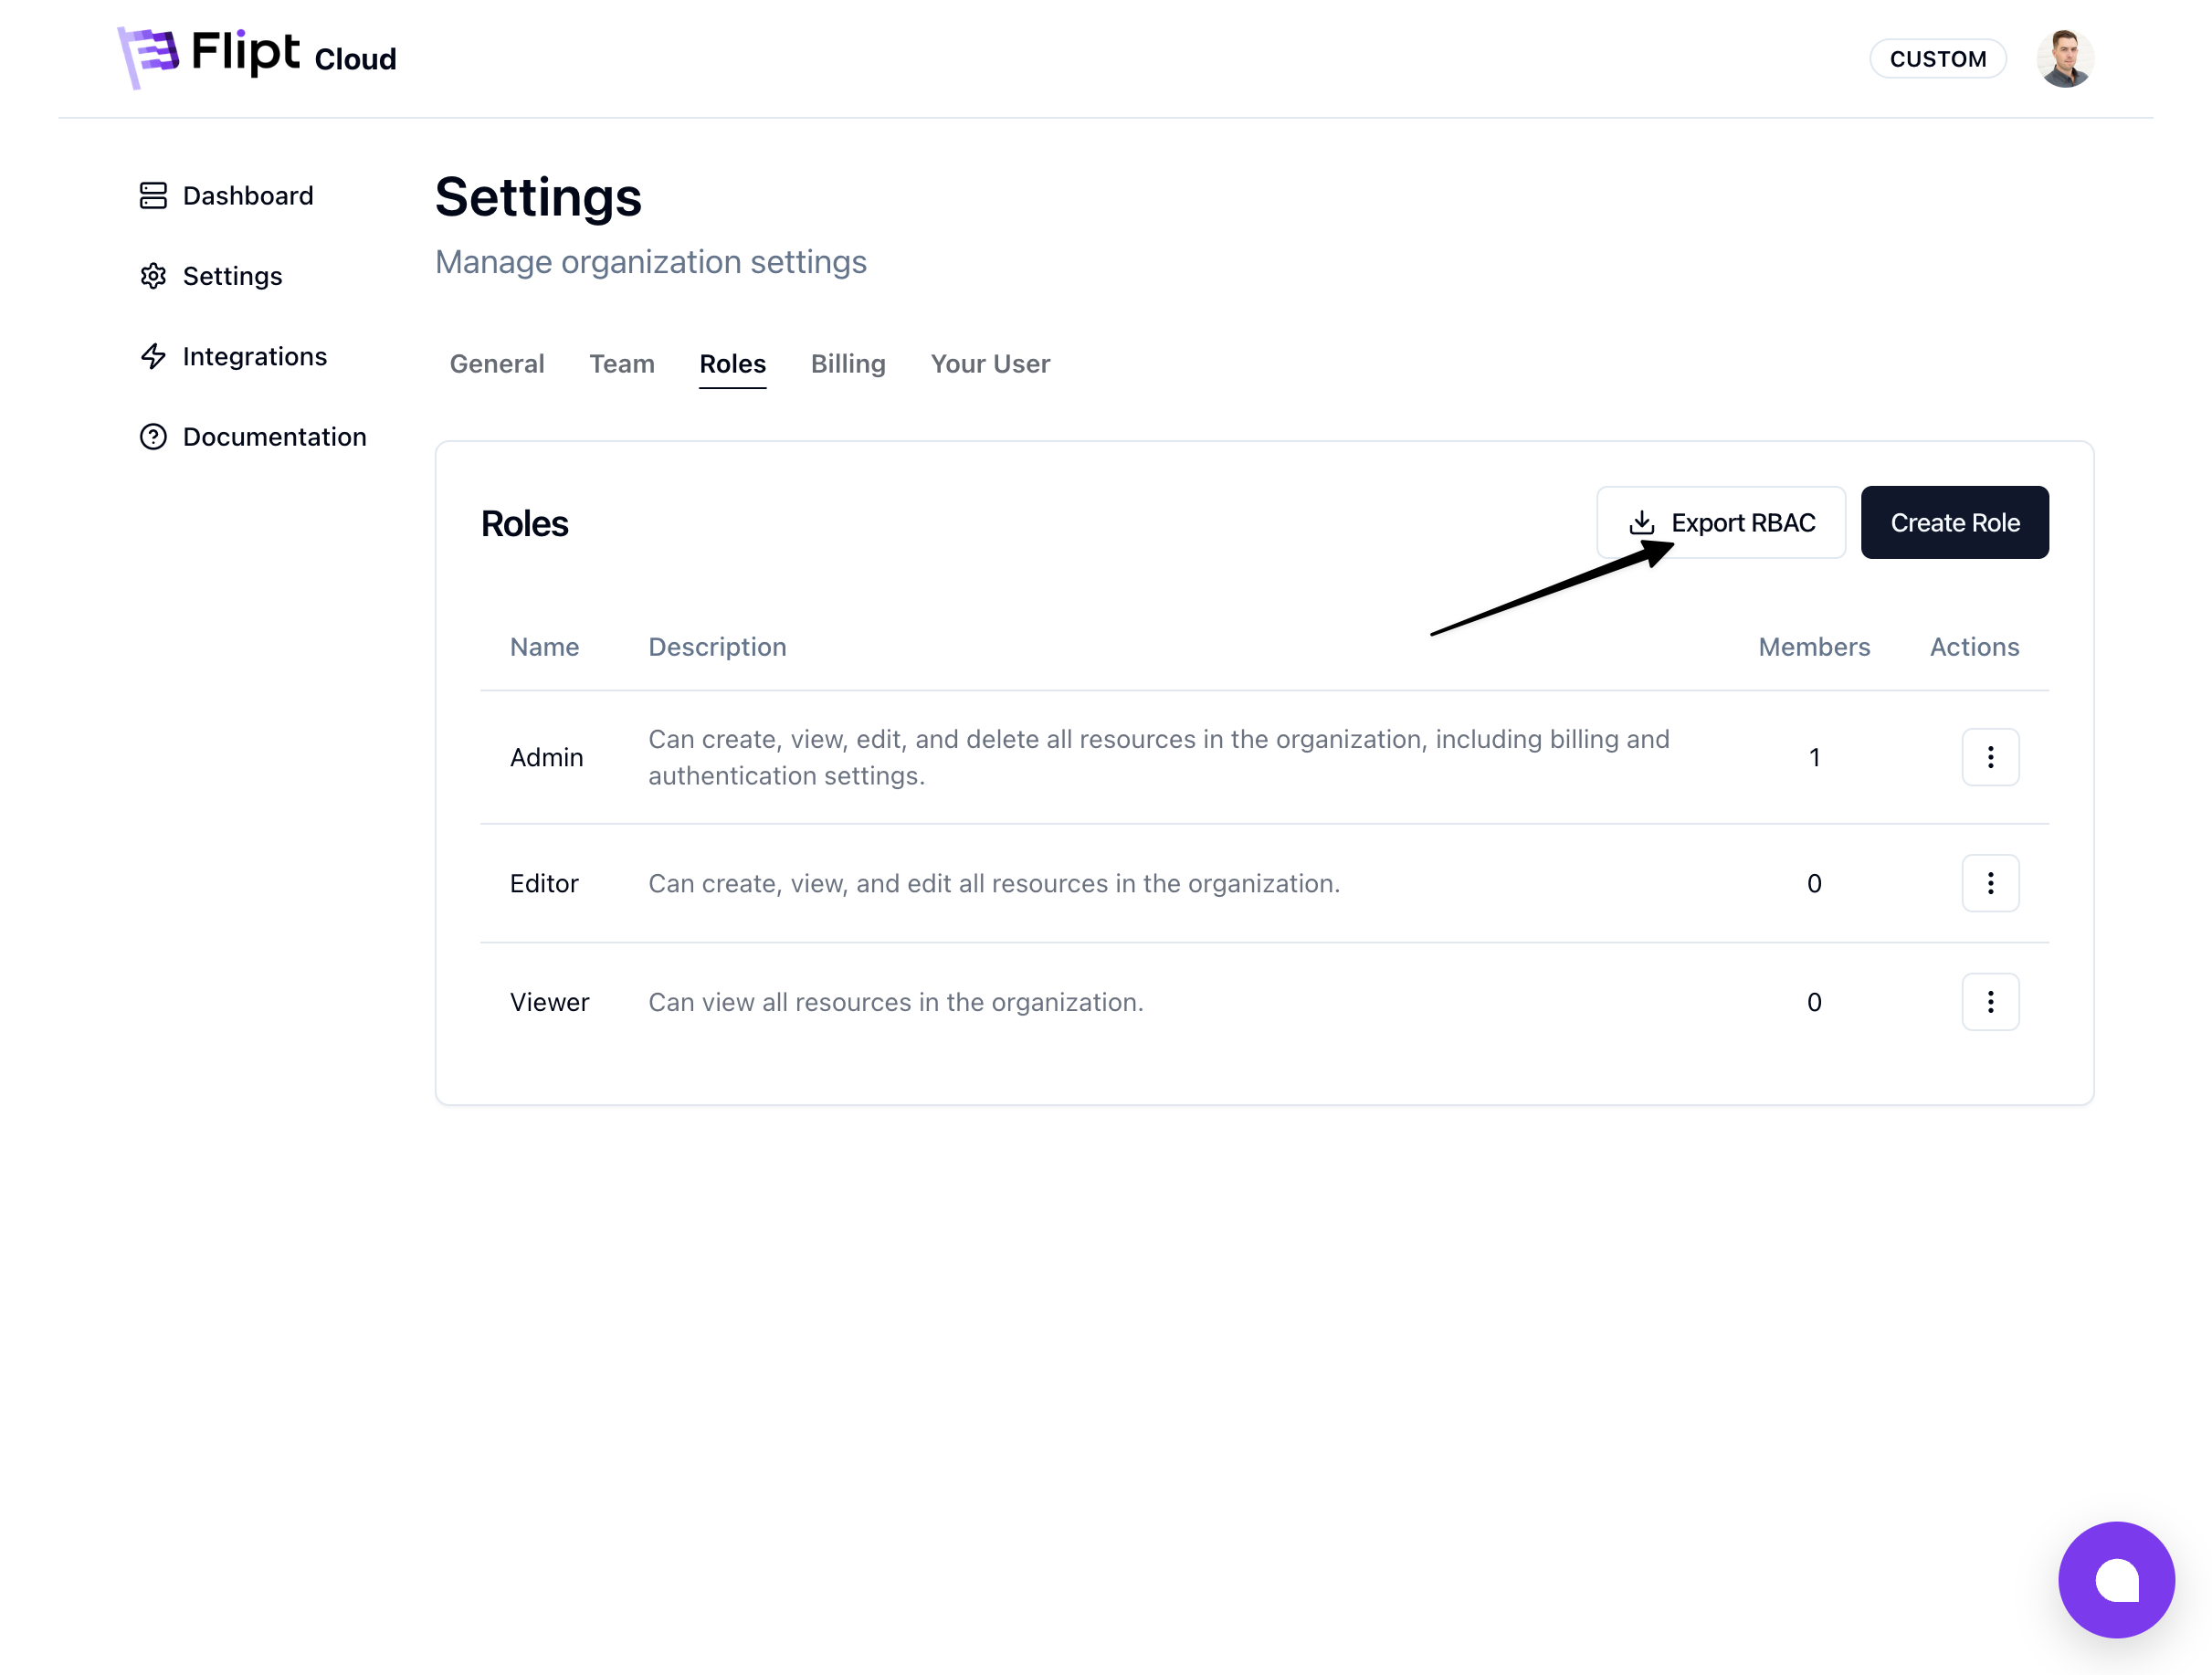
Task: Open the Your User tab
Action: coord(989,364)
